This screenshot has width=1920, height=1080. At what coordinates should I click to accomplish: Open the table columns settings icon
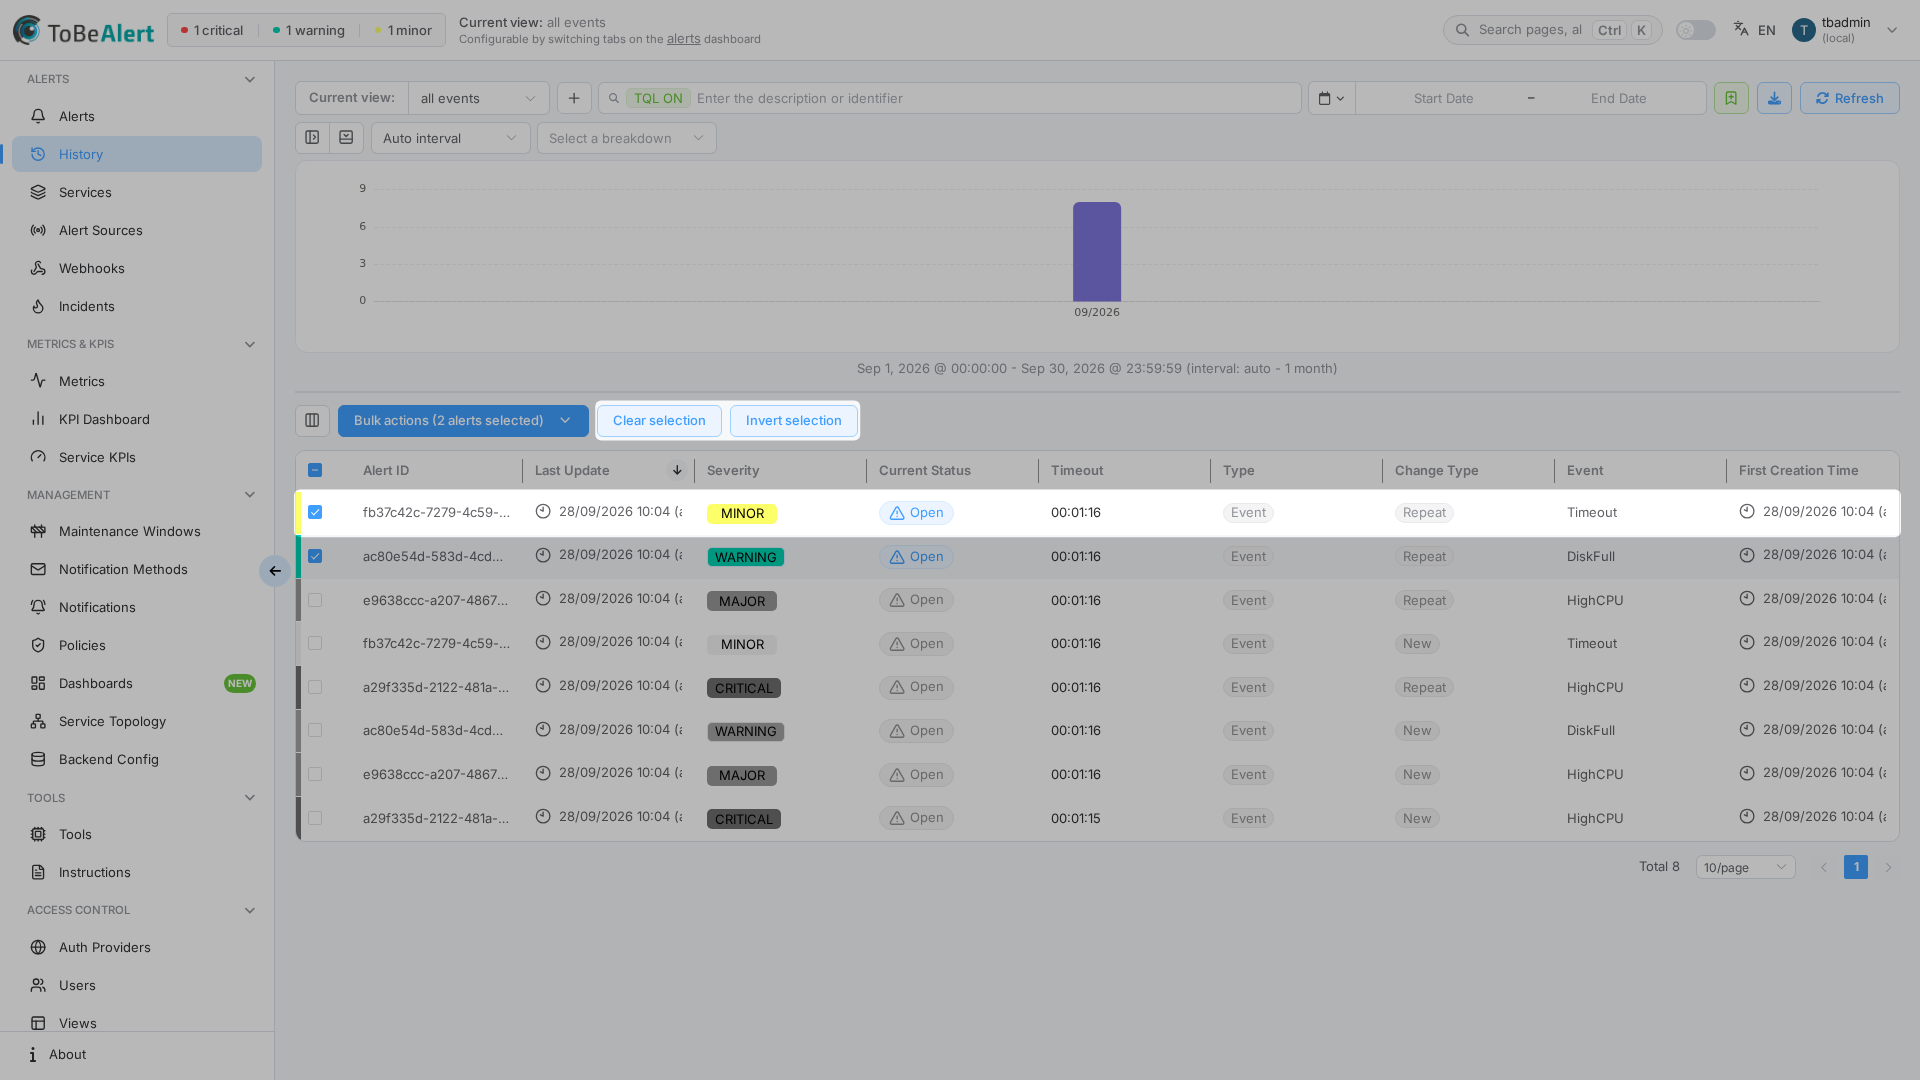point(312,421)
